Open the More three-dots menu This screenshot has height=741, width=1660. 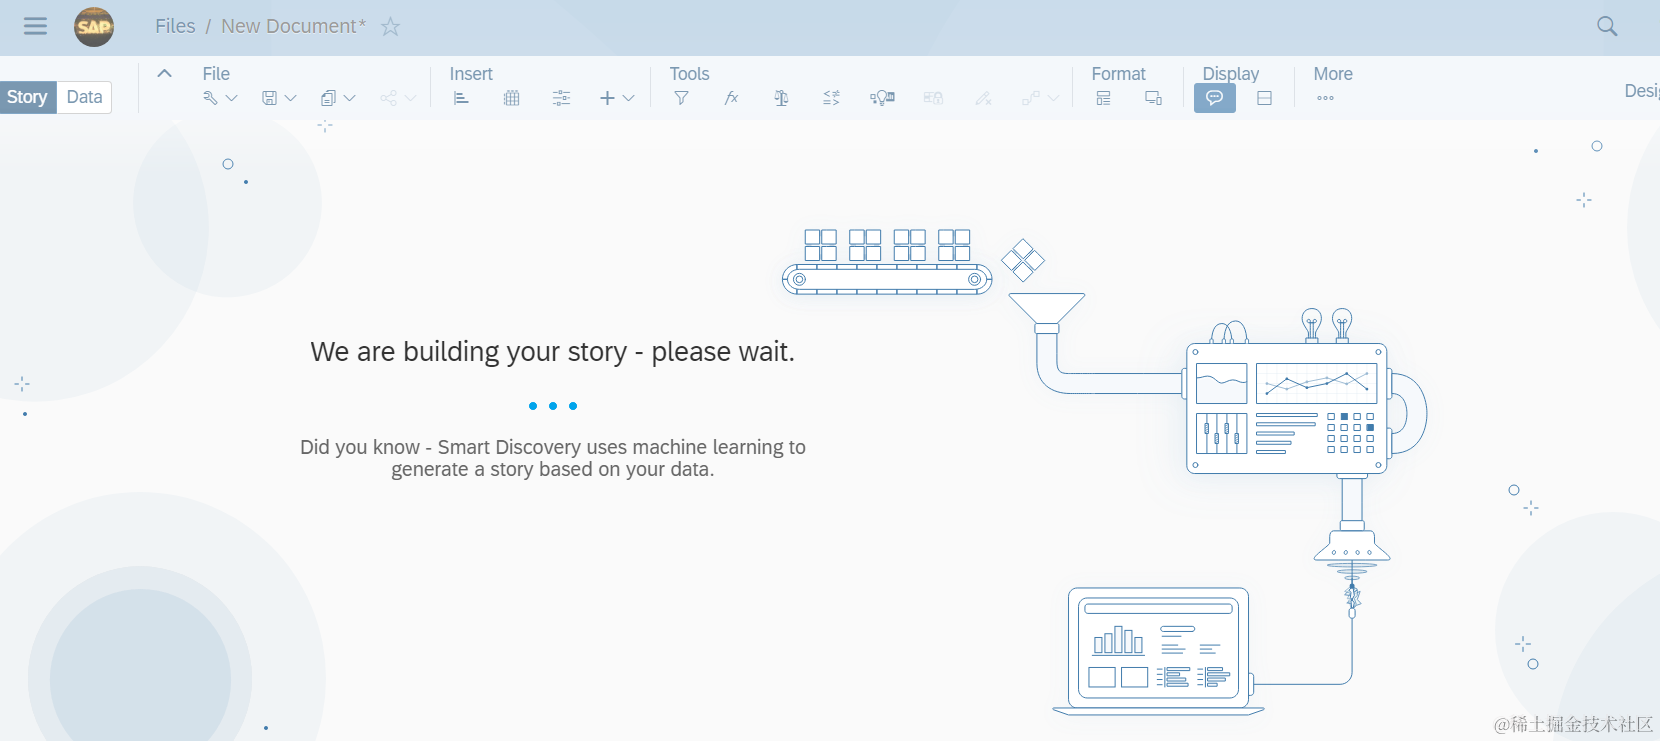pos(1325,98)
